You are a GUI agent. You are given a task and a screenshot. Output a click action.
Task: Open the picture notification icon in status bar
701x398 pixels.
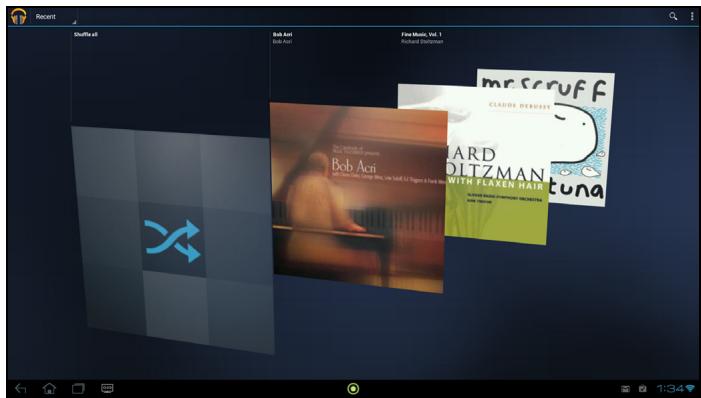click(x=625, y=389)
